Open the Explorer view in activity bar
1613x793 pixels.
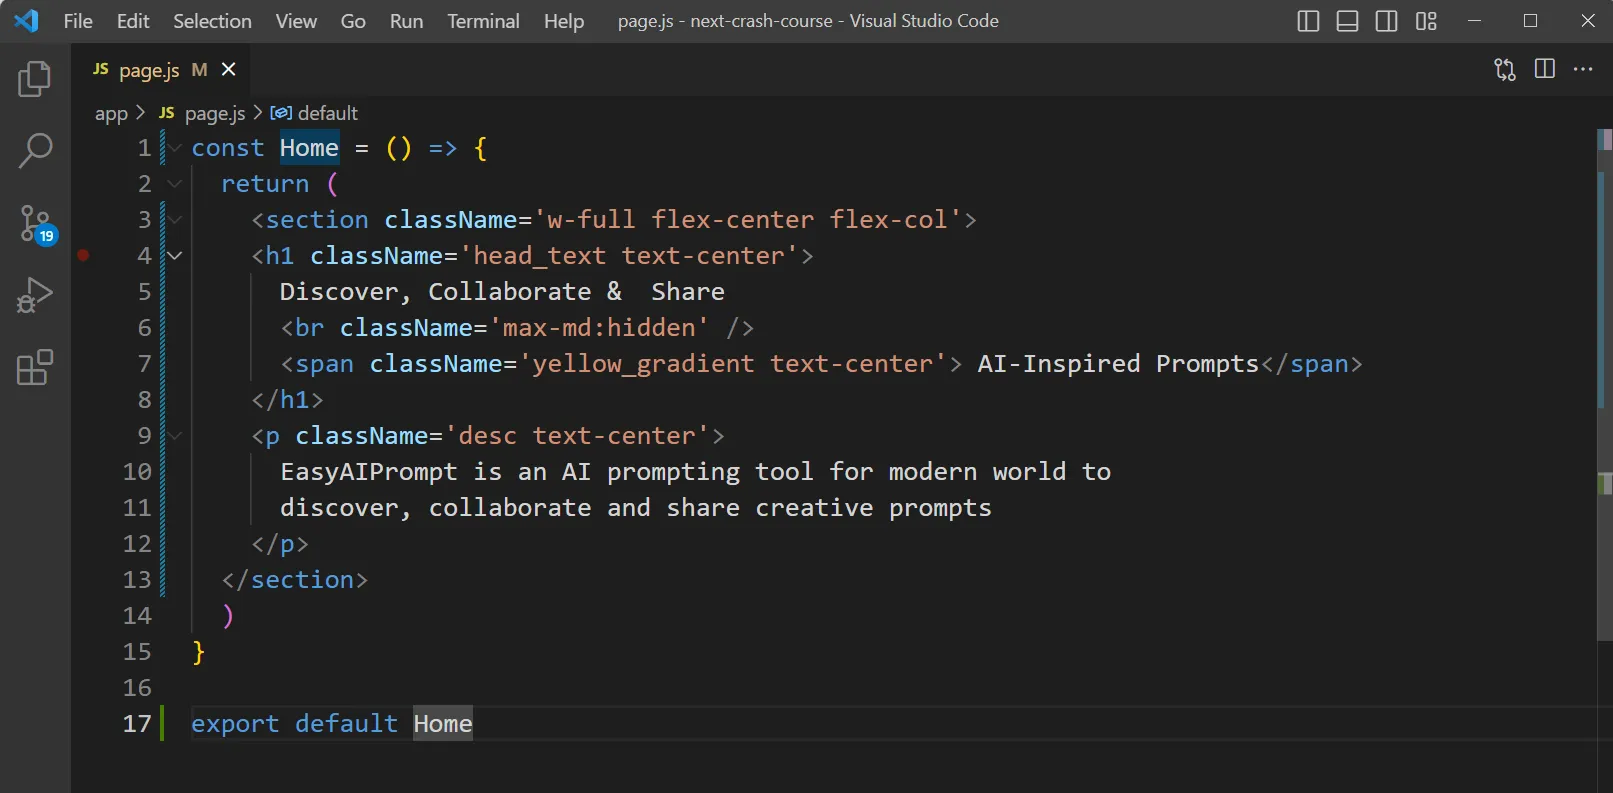tap(35, 79)
